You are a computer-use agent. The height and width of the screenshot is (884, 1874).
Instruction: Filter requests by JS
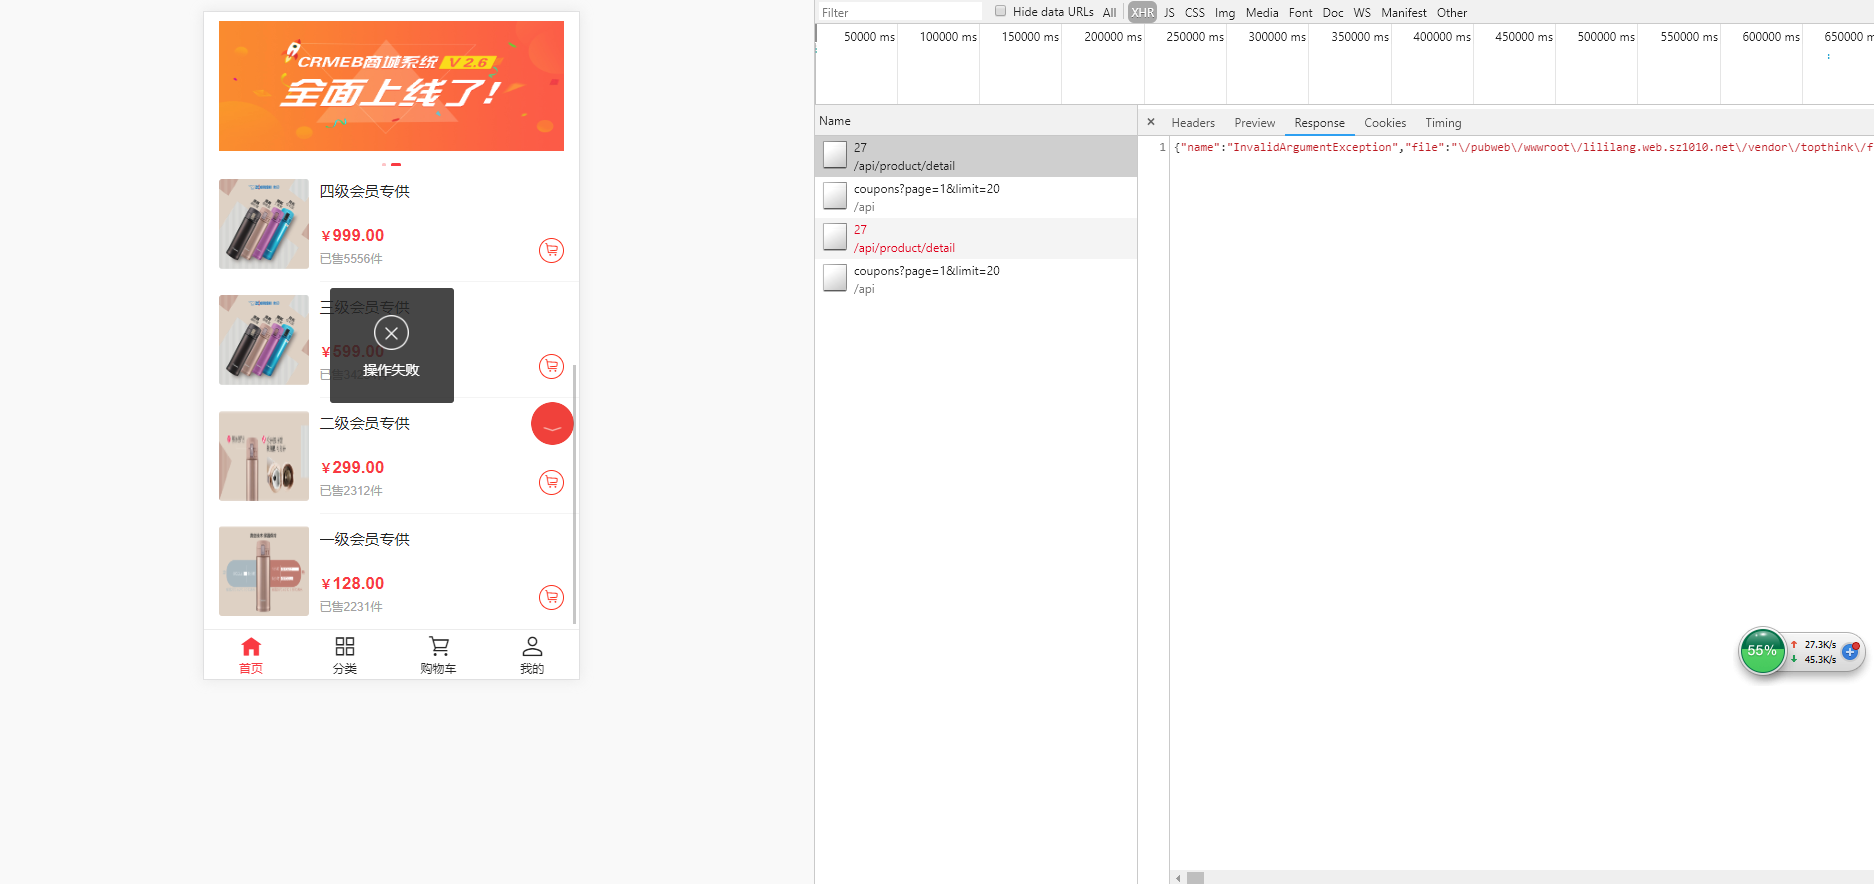pyautogui.click(x=1169, y=13)
